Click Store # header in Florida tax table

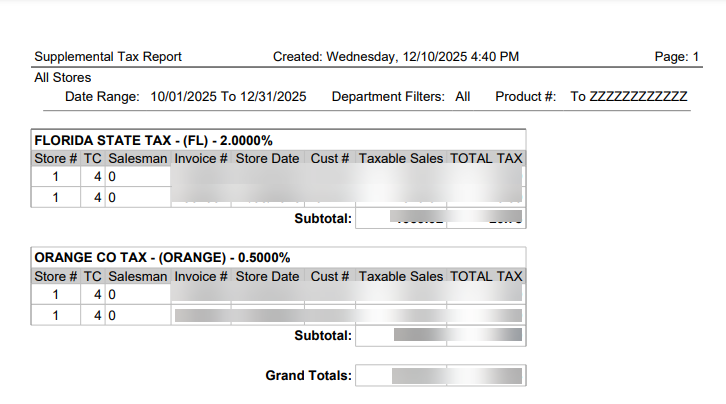[x=56, y=159]
